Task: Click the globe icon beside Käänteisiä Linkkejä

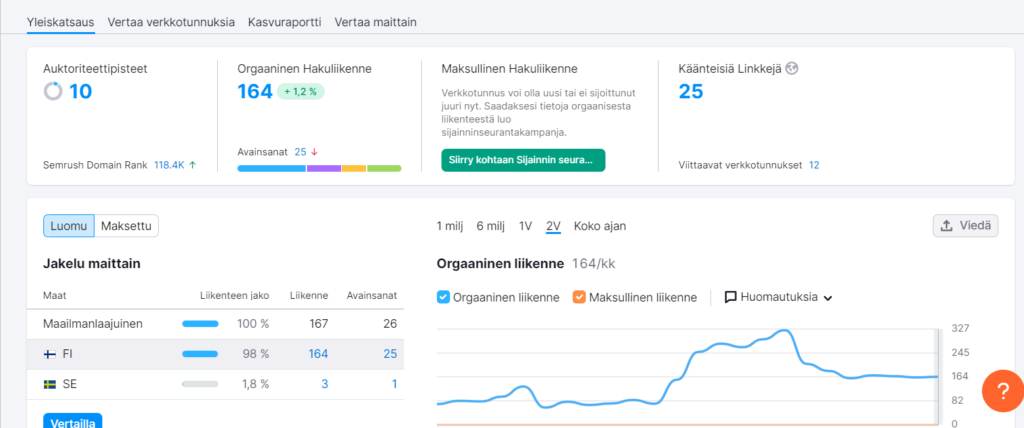Action: point(792,69)
